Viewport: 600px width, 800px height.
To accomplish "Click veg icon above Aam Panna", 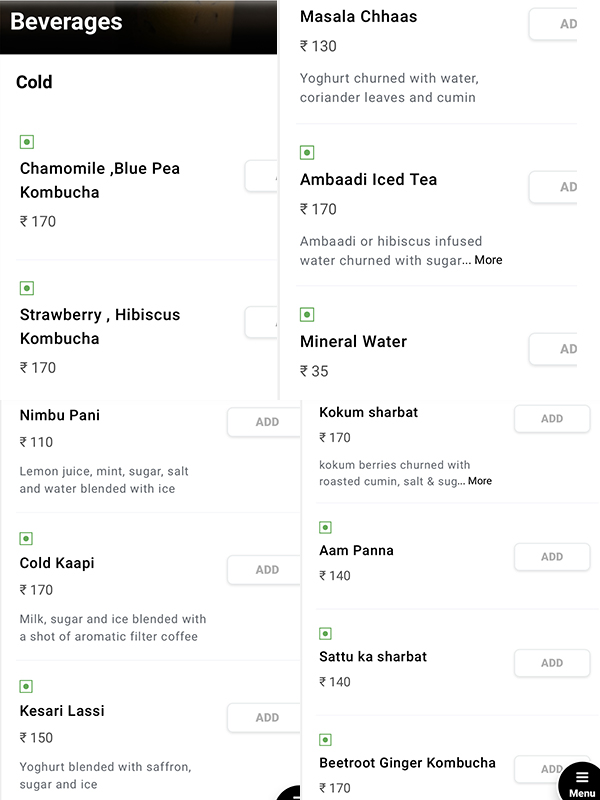I will click(325, 527).
